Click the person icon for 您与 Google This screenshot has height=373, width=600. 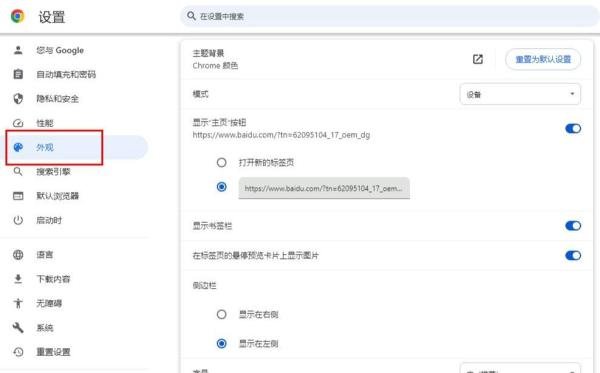click(18, 50)
